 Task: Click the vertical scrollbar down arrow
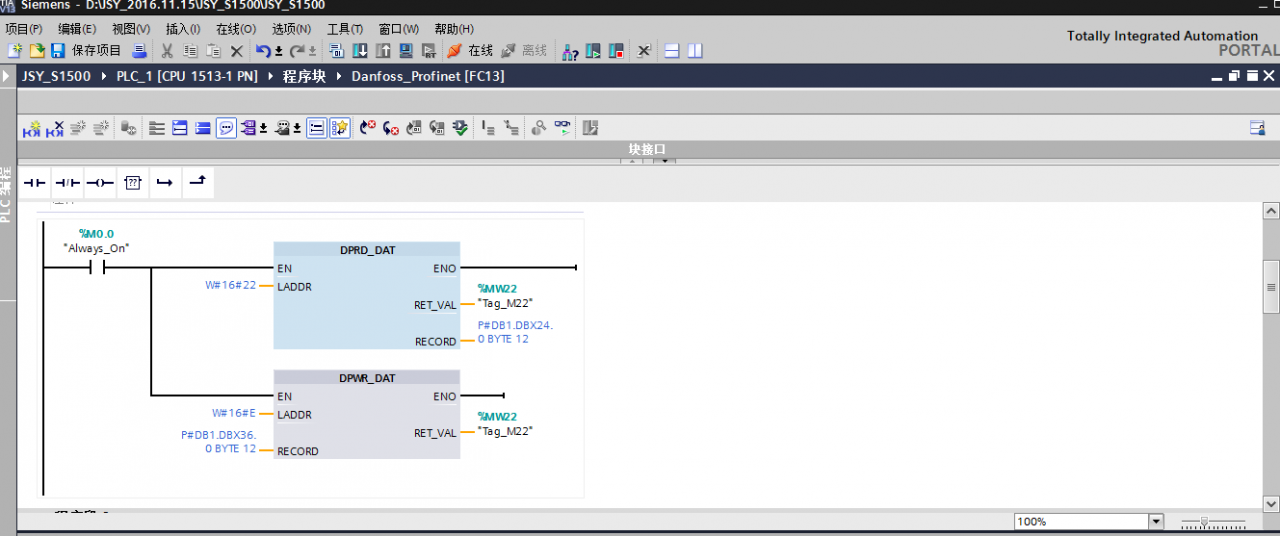[x=1271, y=503]
